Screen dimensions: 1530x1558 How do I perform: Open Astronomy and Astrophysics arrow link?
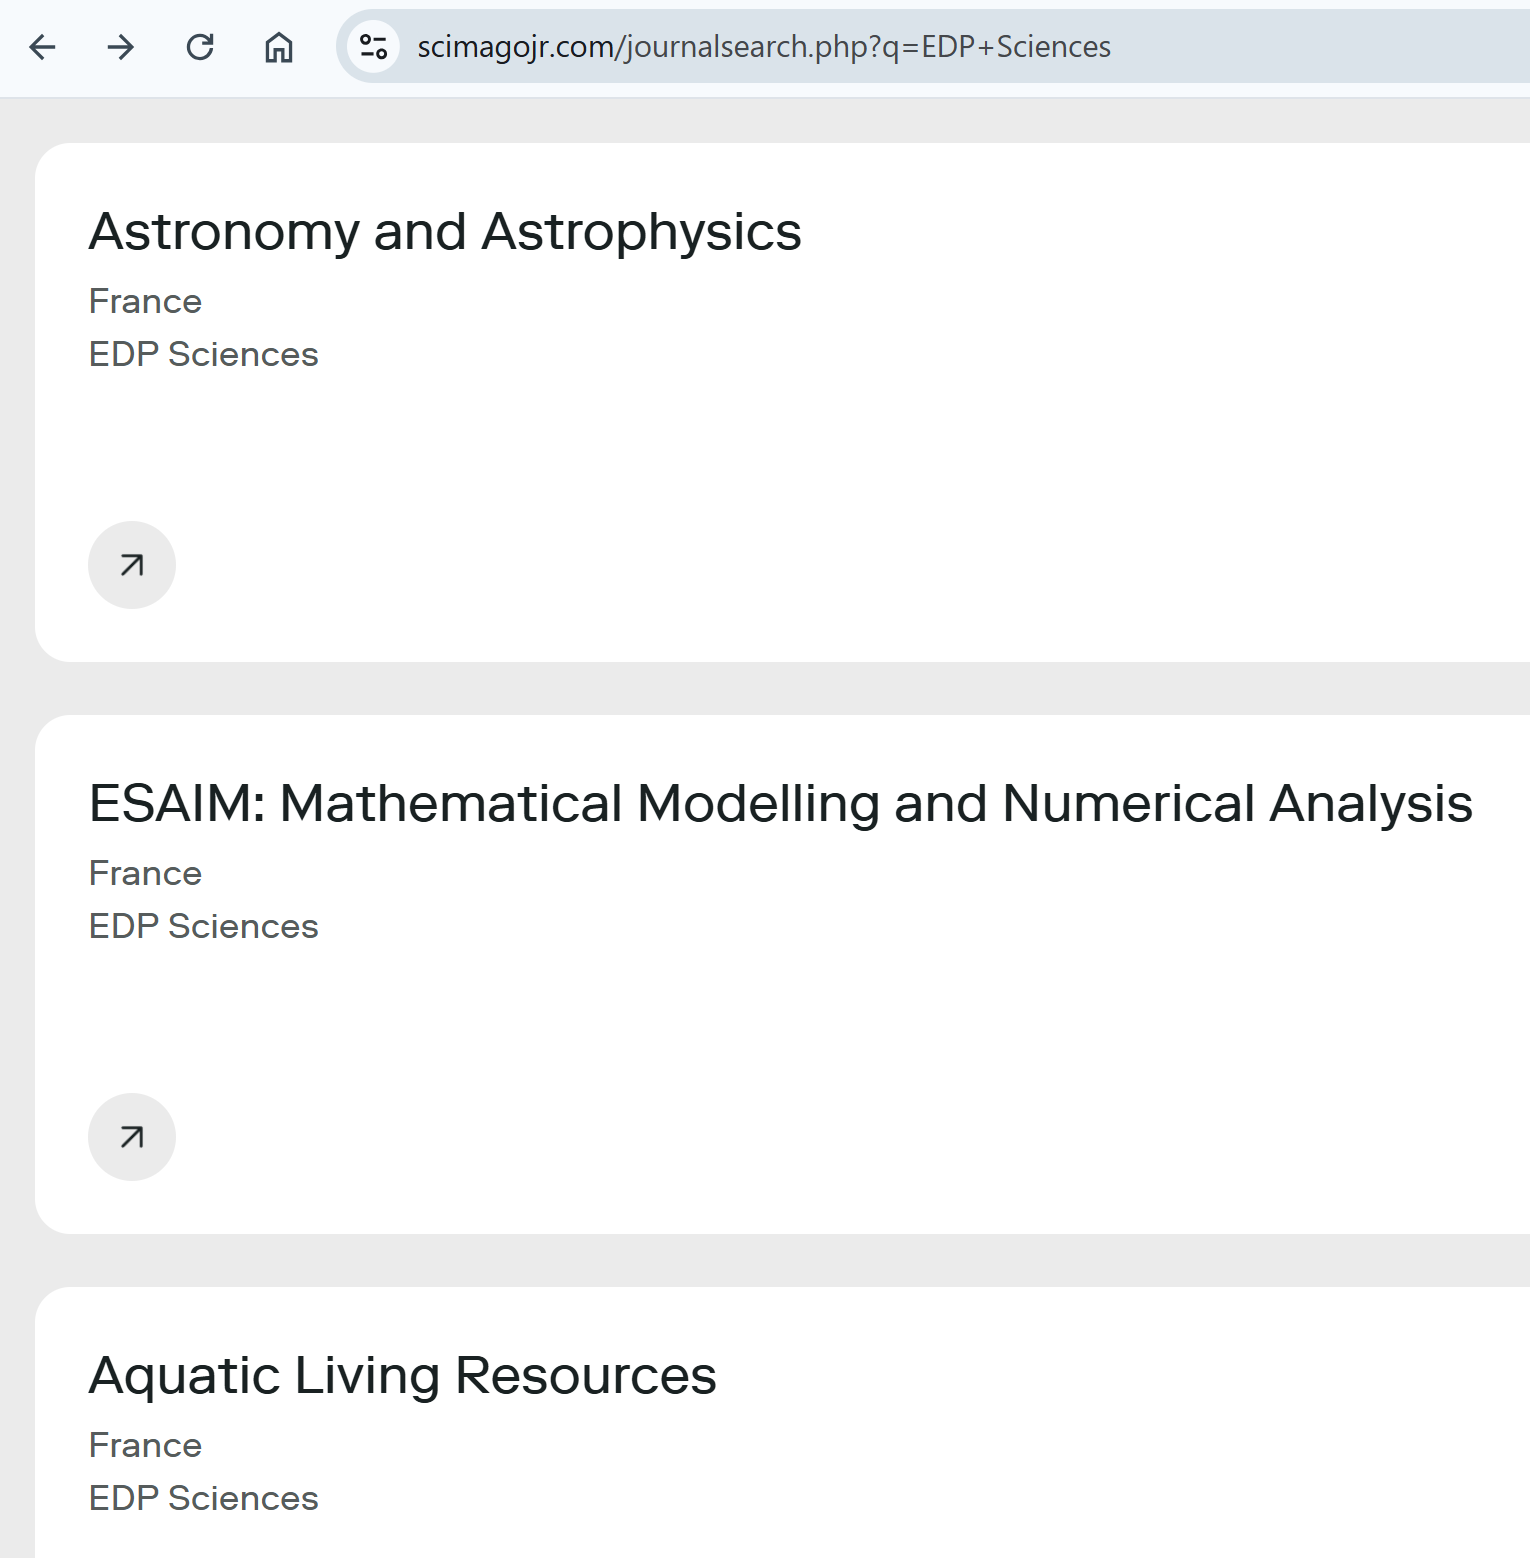[132, 565]
